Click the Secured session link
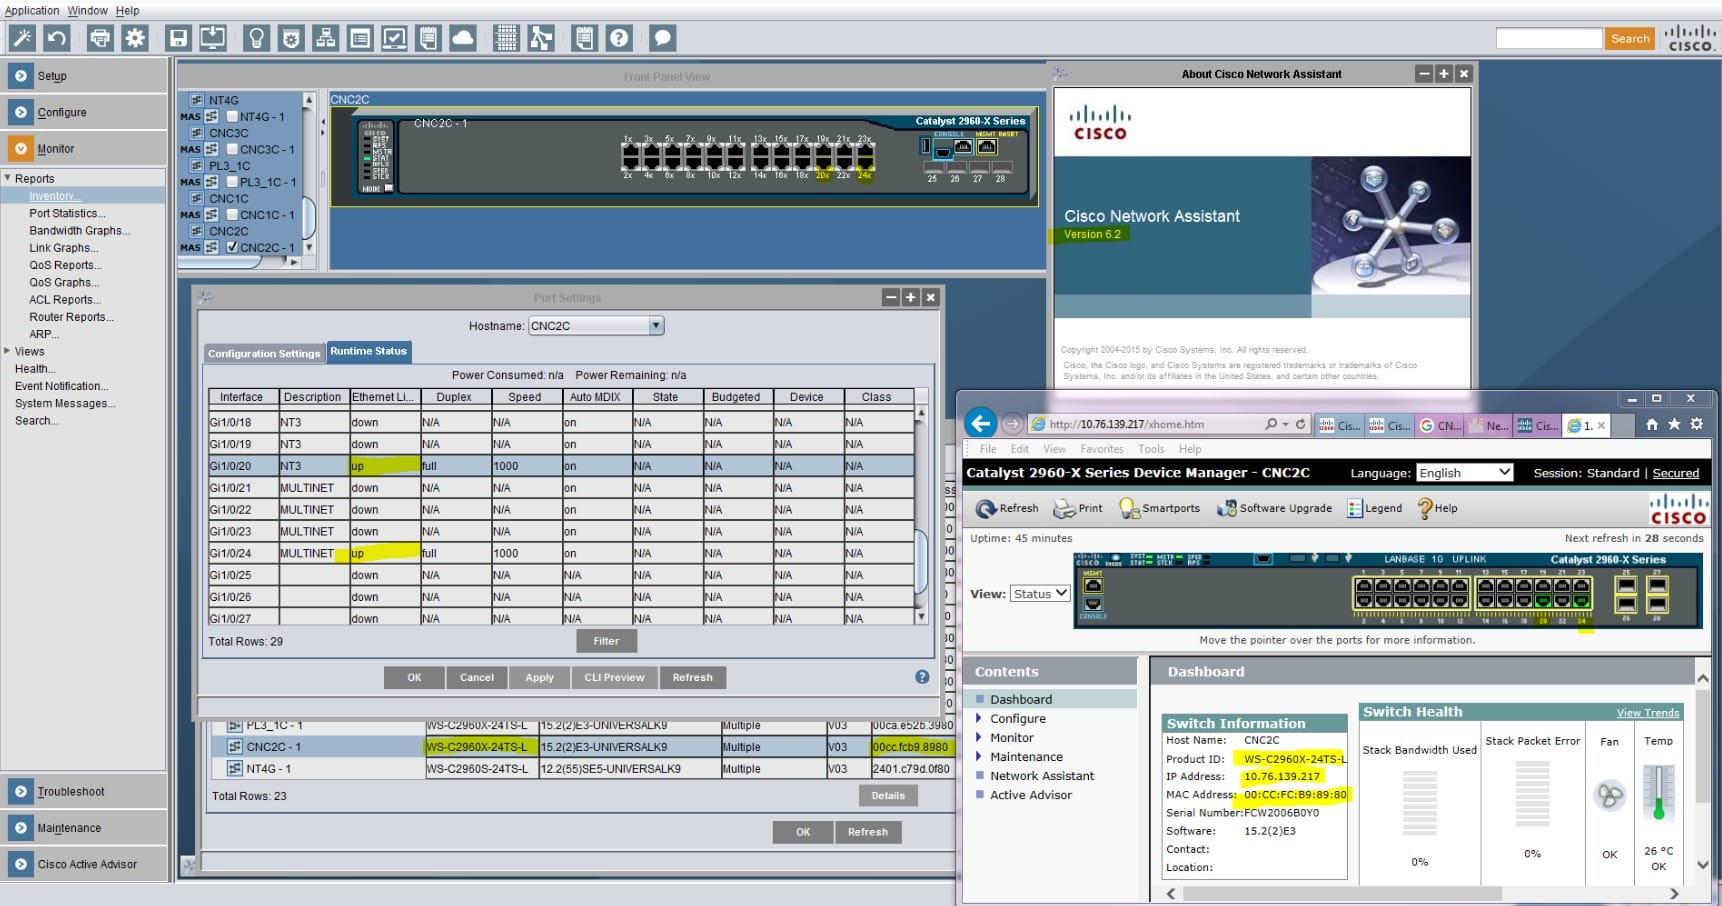The width and height of the screenshot is (1722, 906). point(1675,473)
